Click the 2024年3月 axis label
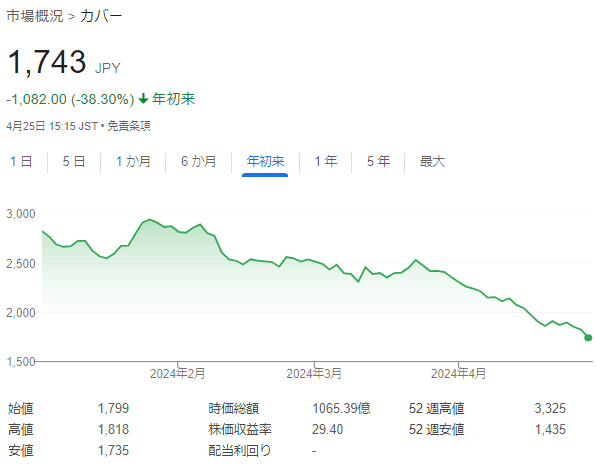This screenshot has height=465, width=597. 314,374
